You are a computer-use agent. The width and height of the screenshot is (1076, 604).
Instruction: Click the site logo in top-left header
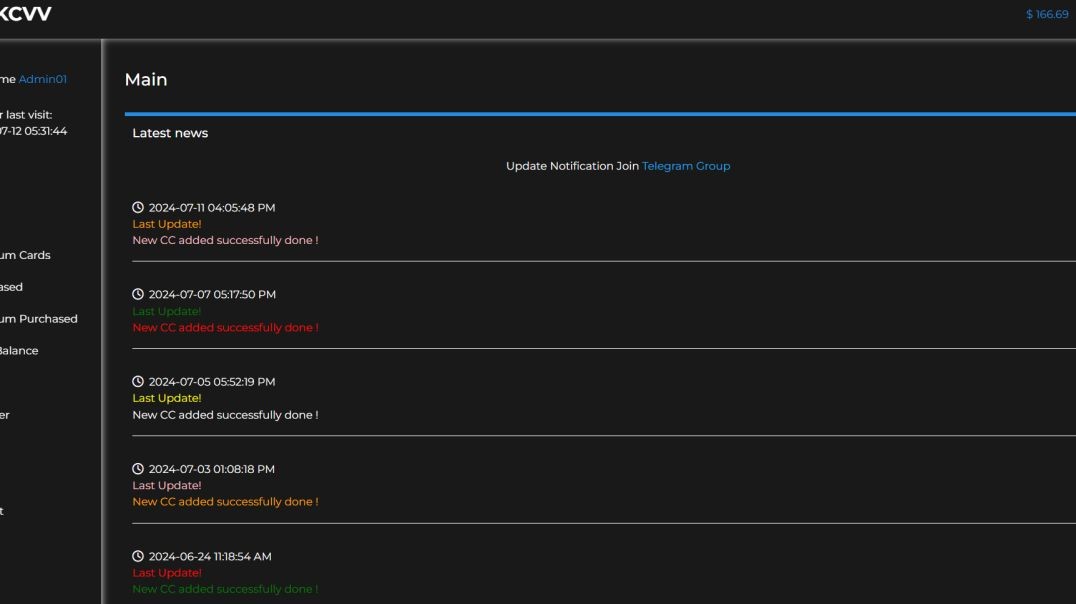[25, 14]
